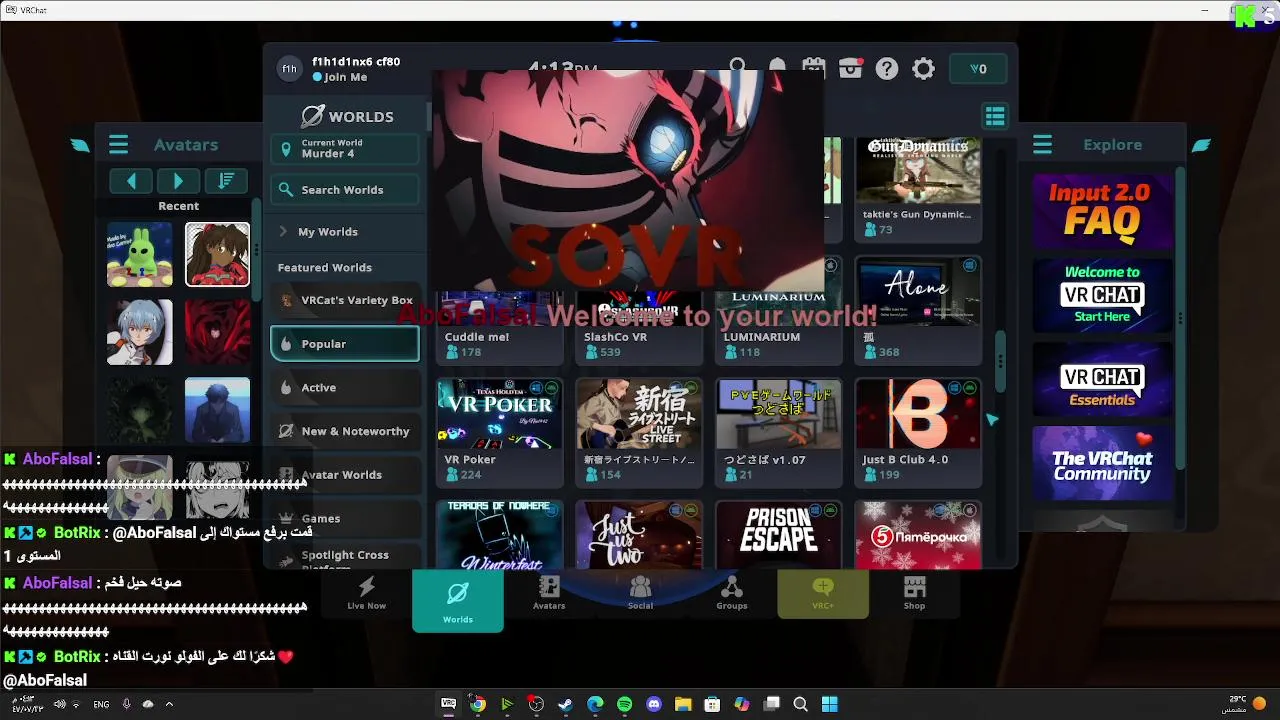This screenshot has width=1280, height=720.
Task: Open Current World Murder 4
Action: pyautogui.click(x=345, y=149)
